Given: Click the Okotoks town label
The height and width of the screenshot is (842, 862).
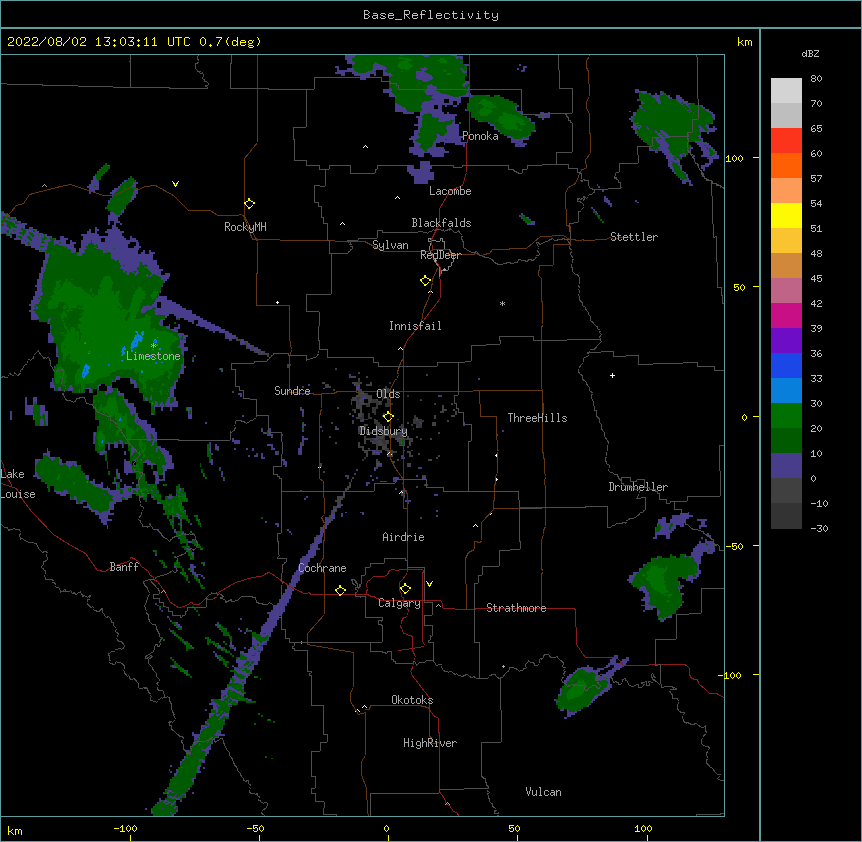Looking at the screenshot, I should coord(412,700).
